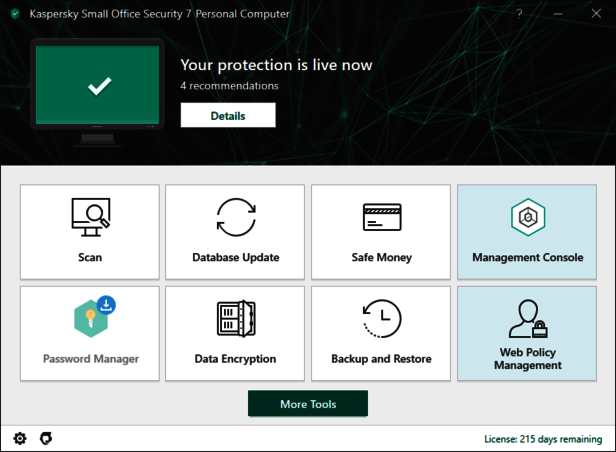
Task: Open the Support icon beside the gear
Action: click(45, 438)
